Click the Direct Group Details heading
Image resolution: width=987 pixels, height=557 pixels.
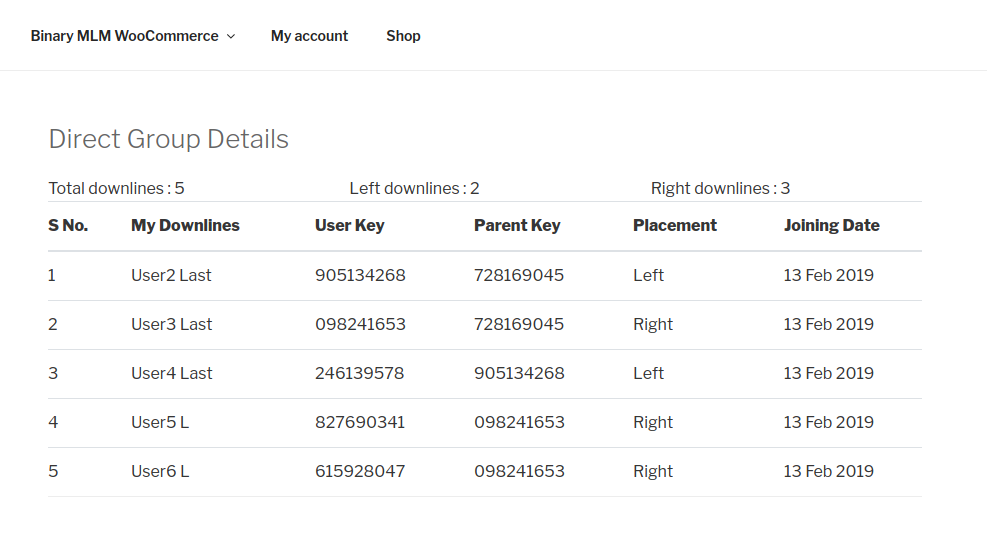[x=168, y=139]
